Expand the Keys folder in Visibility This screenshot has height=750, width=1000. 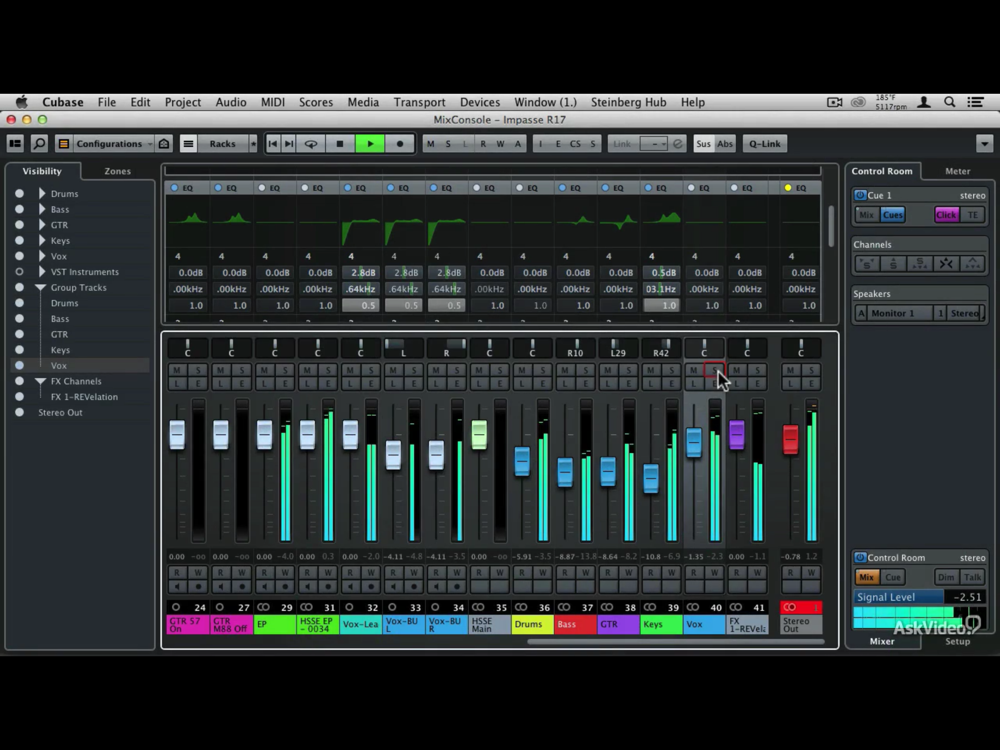click(42, 240)
